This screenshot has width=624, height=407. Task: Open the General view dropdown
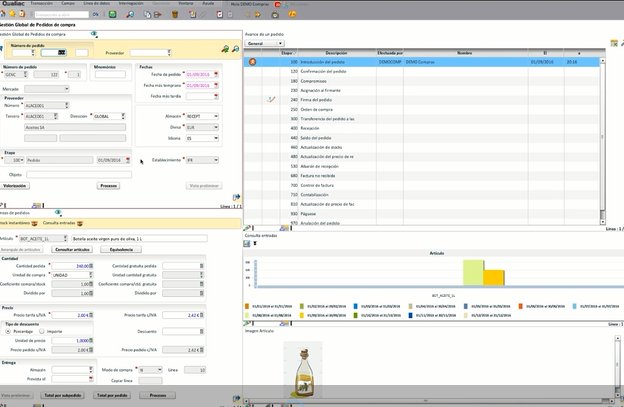tap(264, 43)
